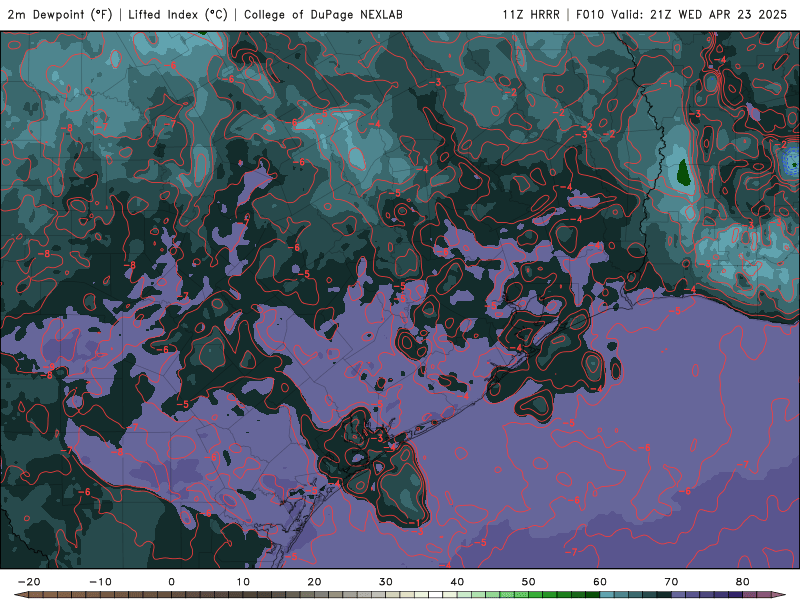This screenshot has width=800, height=600.
Task: Click the 20 label under the colorbar
Action: coord(314,582)
